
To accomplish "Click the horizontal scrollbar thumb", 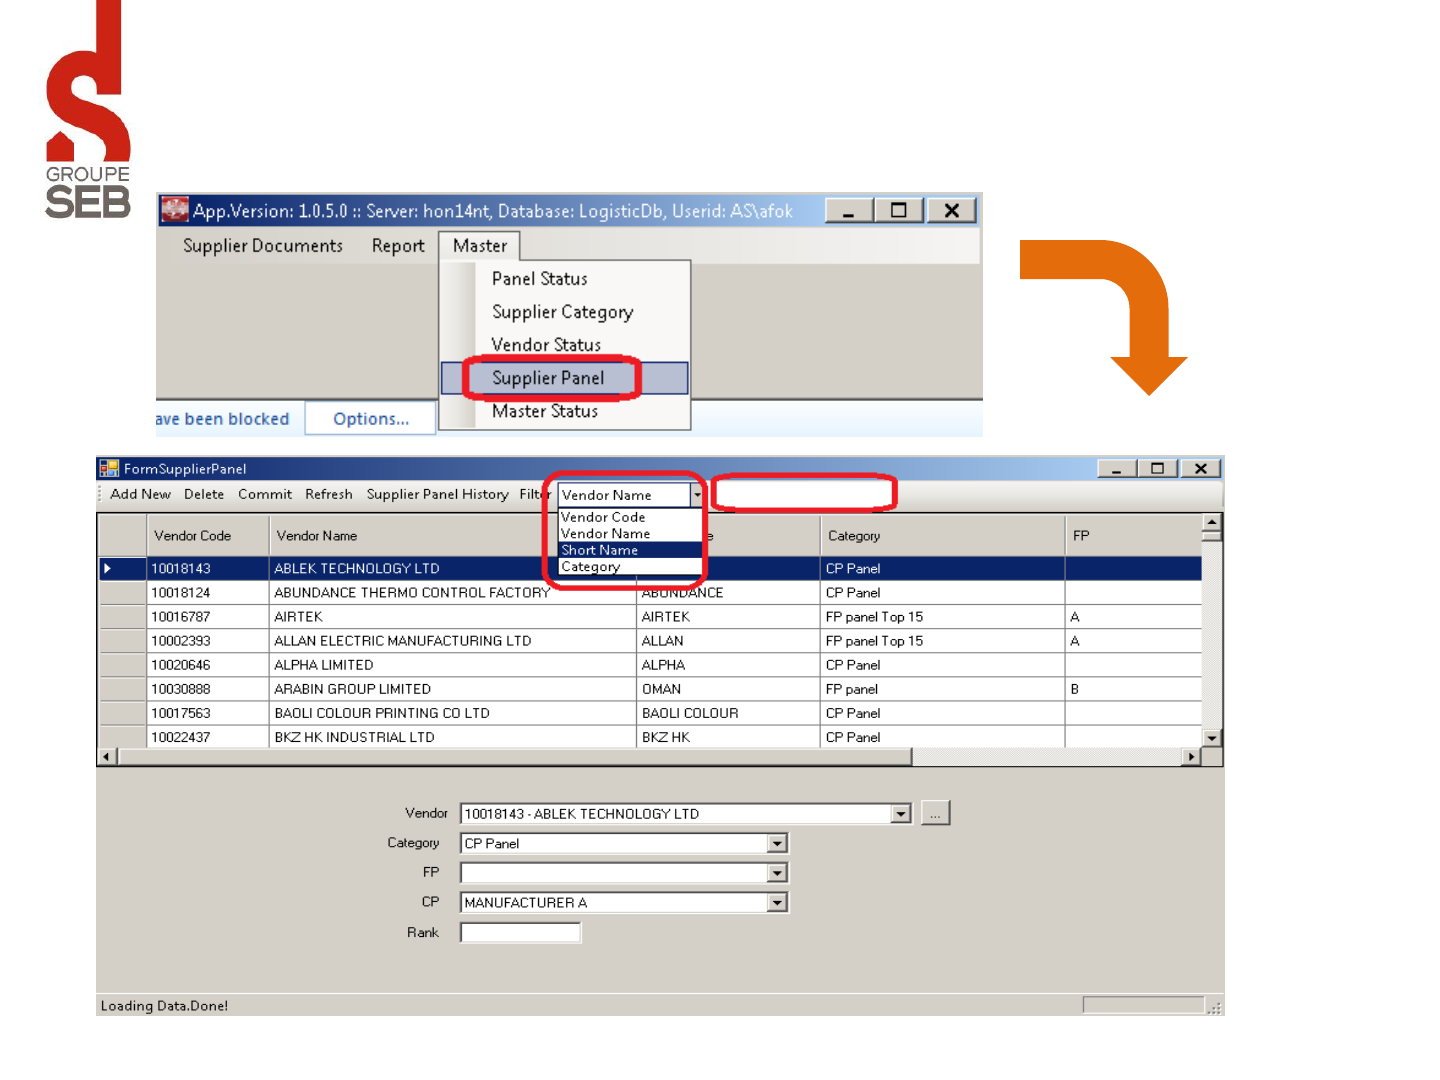I will [514, 757].
